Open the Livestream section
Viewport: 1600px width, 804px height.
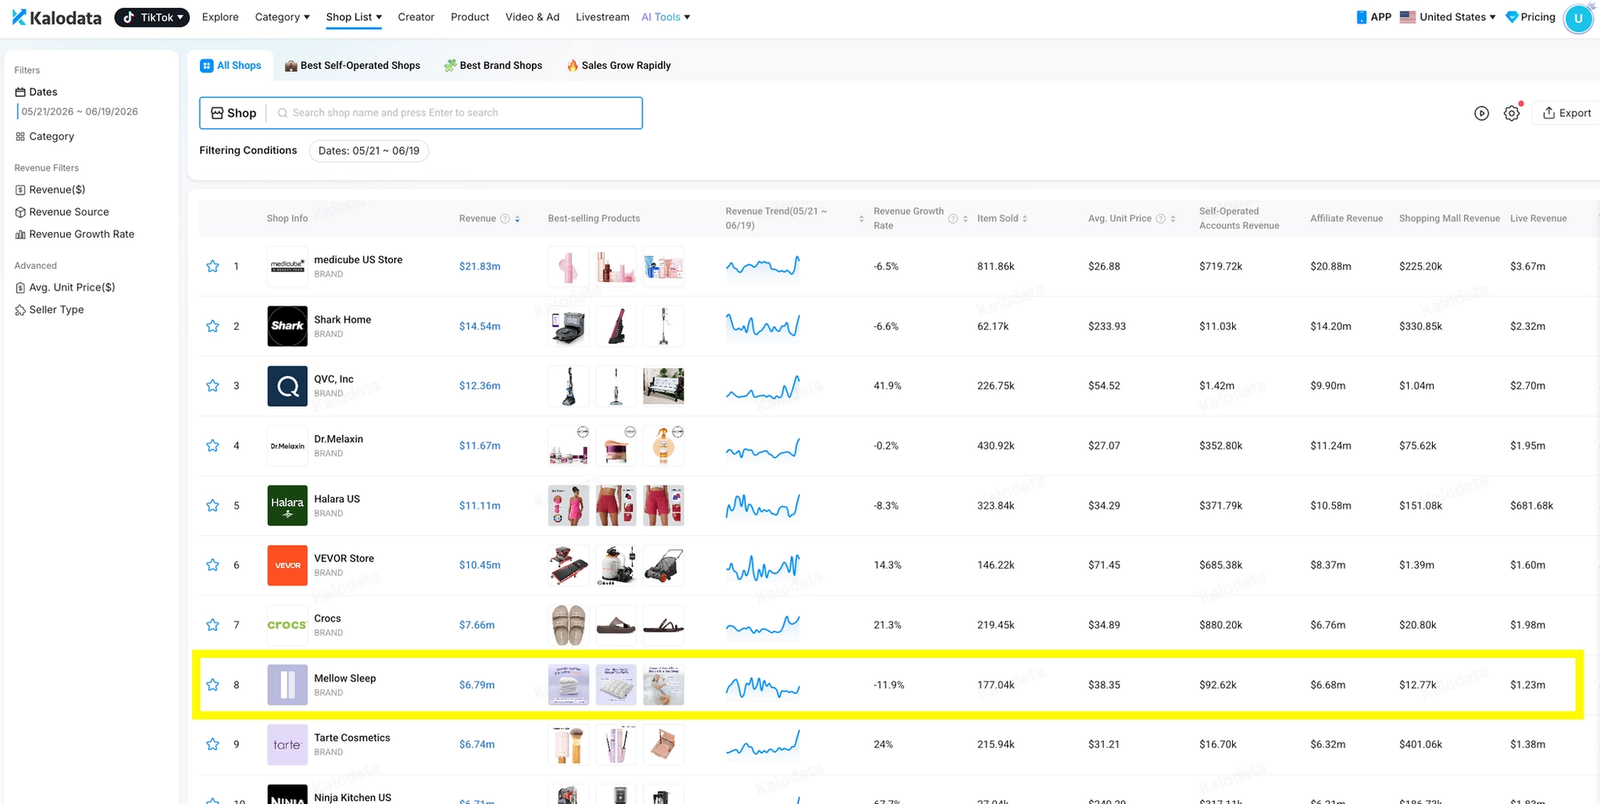(602, 17)
